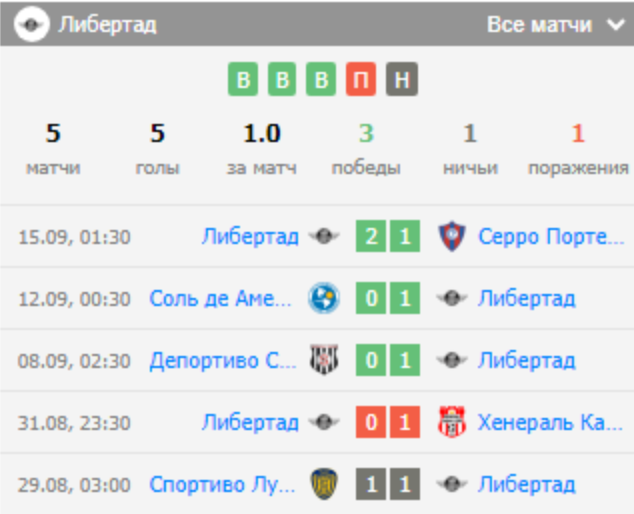634x514 pixels.
Task: Click the 1:1 score of the 29.08 match
Action: (388, 484)
